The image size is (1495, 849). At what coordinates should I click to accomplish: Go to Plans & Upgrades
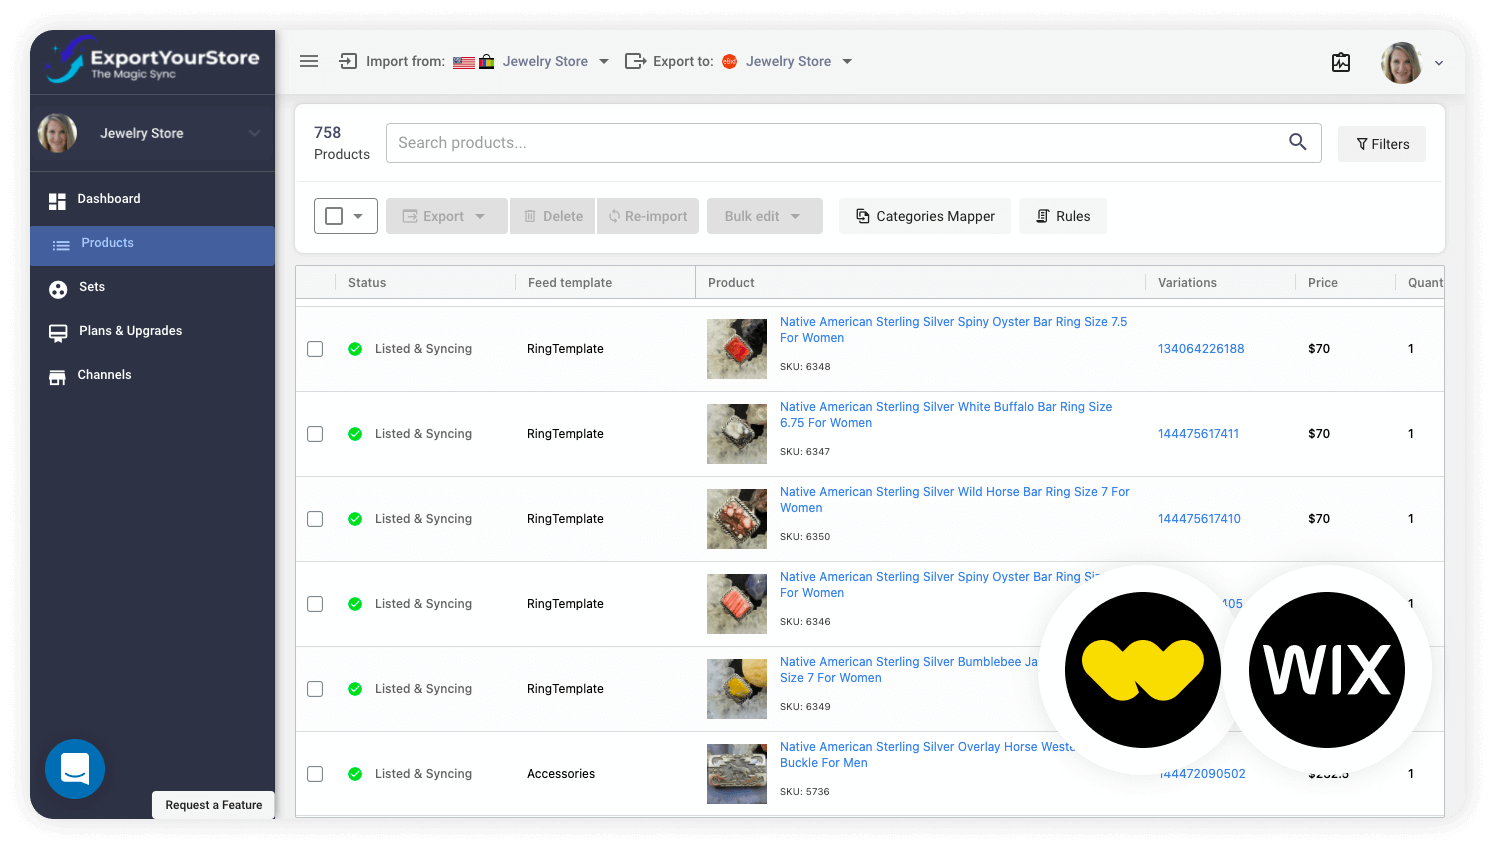click(x=130, y=331)
